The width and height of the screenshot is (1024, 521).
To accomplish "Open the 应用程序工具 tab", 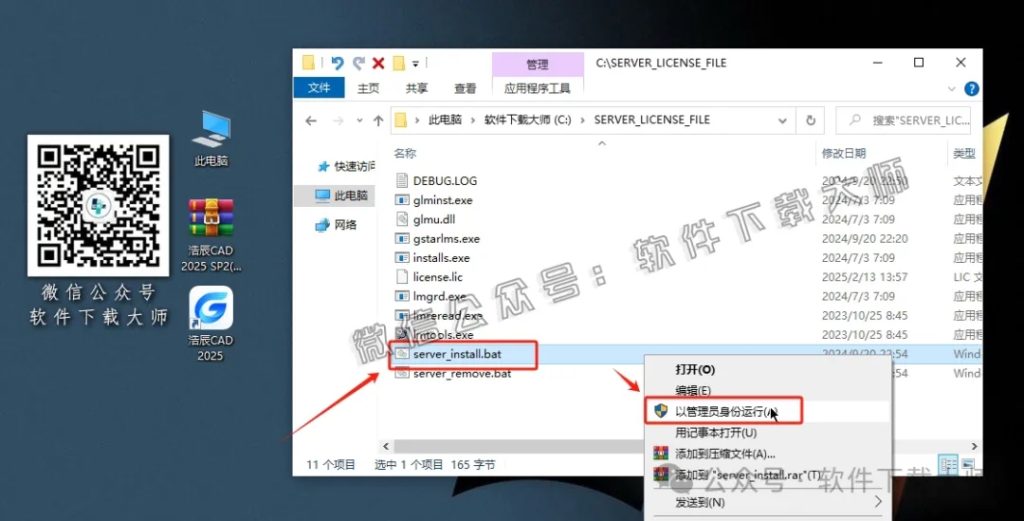I will click(x=537, y=88).
